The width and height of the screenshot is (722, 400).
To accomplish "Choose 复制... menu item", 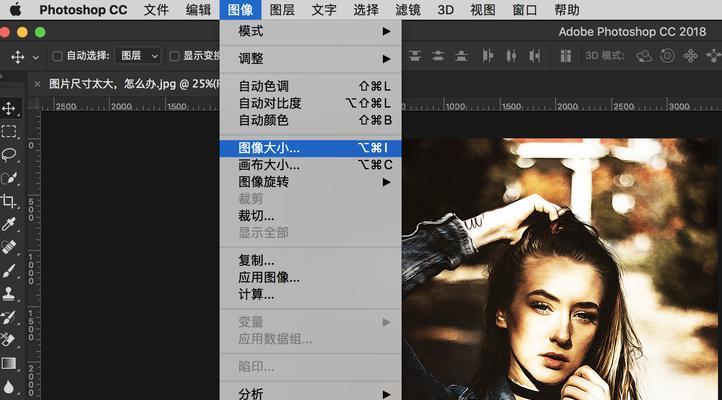I will point(310,261).
